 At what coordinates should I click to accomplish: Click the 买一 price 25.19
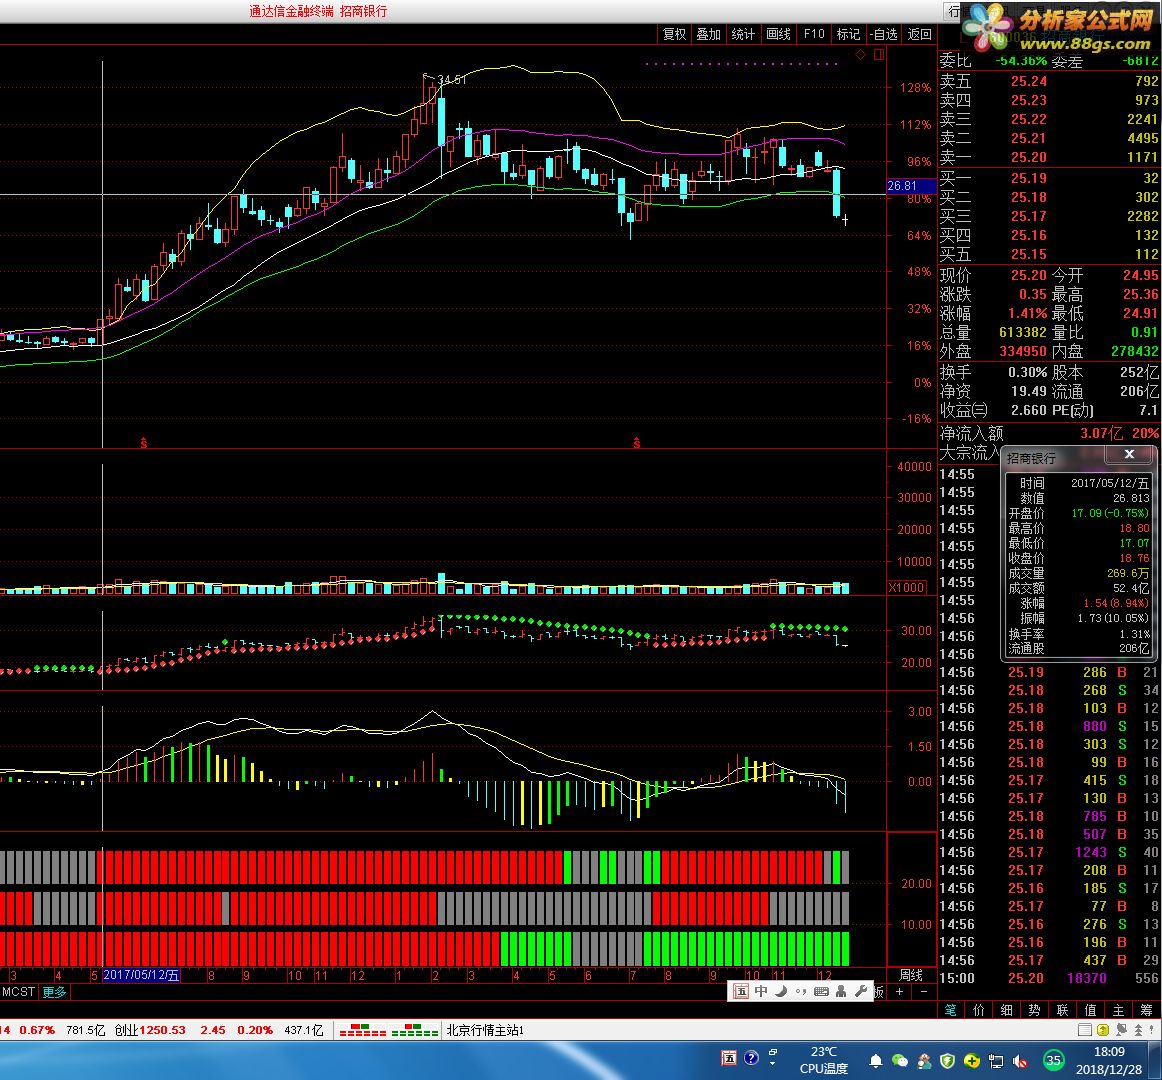[1029, 178]
